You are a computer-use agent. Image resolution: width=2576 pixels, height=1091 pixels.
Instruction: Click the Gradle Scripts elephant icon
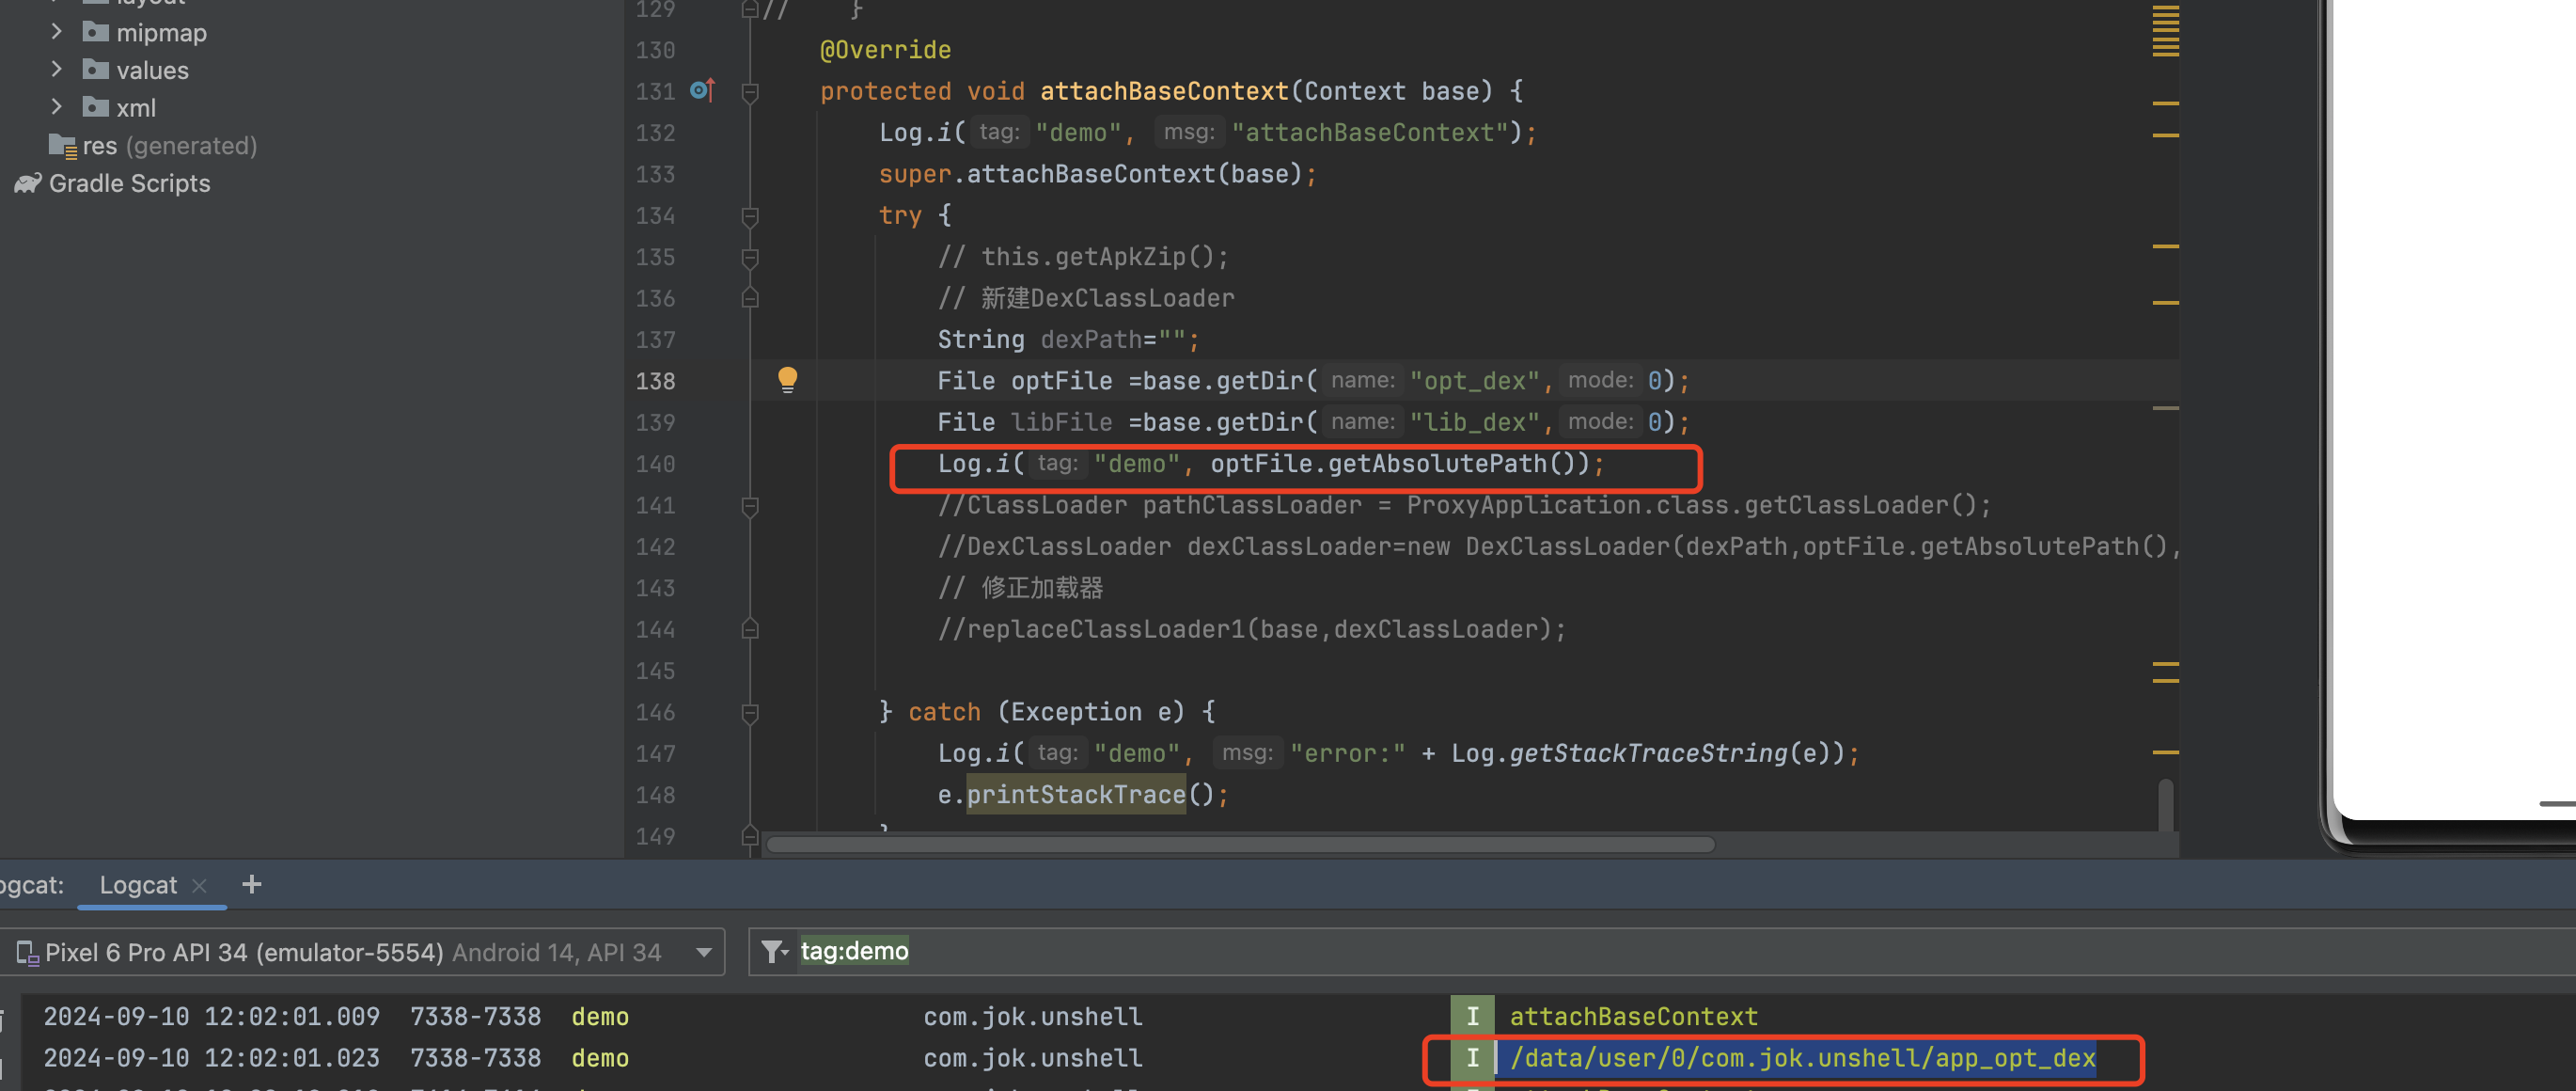pyautogui.click(x=27, y=184)
